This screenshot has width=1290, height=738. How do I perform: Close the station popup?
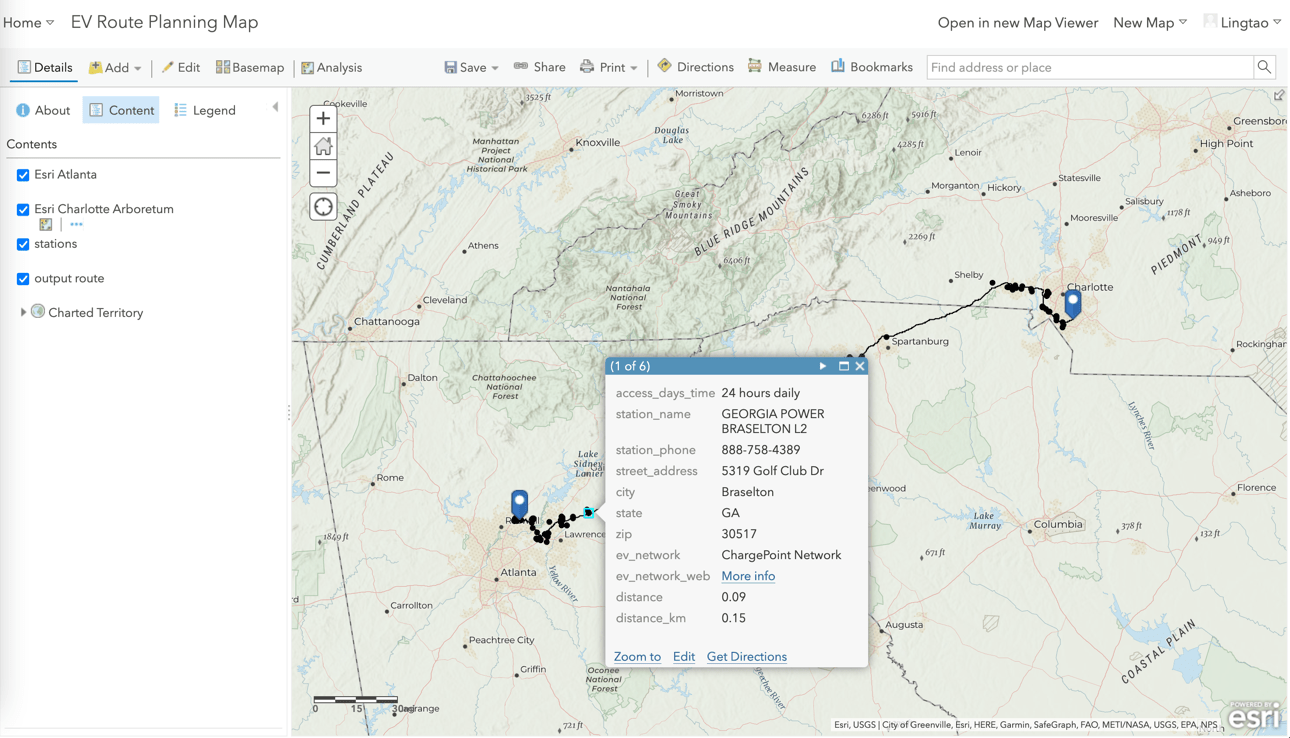[x=860, y=366]
